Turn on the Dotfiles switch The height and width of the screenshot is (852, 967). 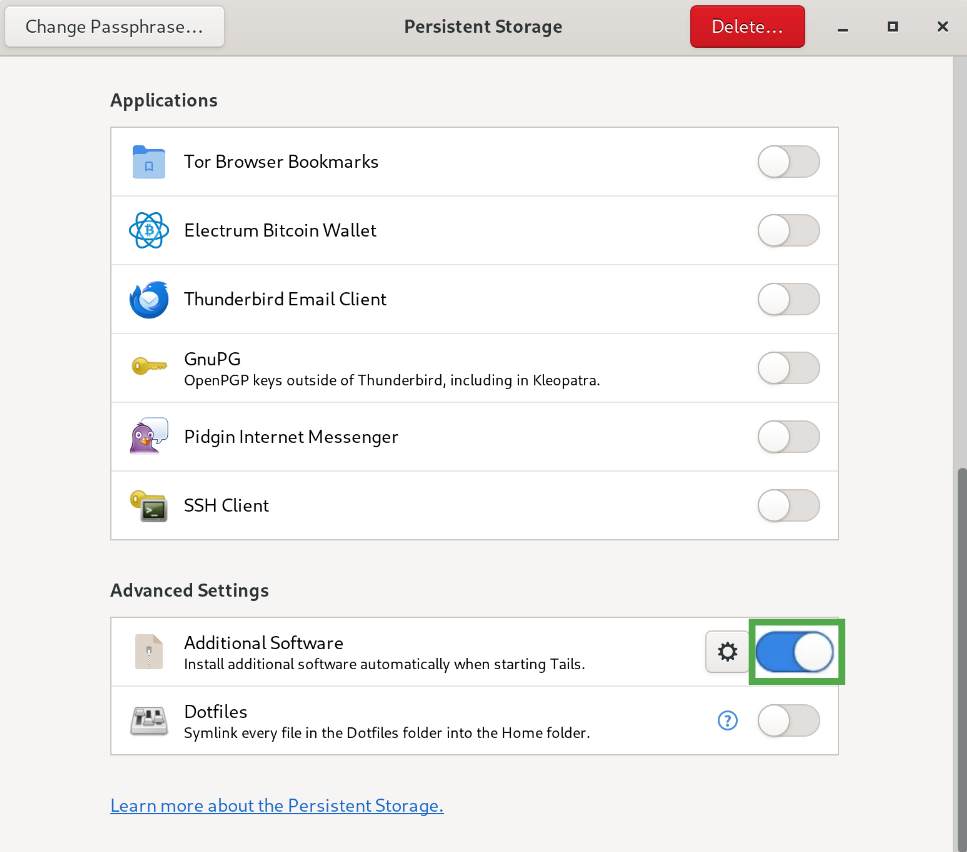tap(789, 720)
